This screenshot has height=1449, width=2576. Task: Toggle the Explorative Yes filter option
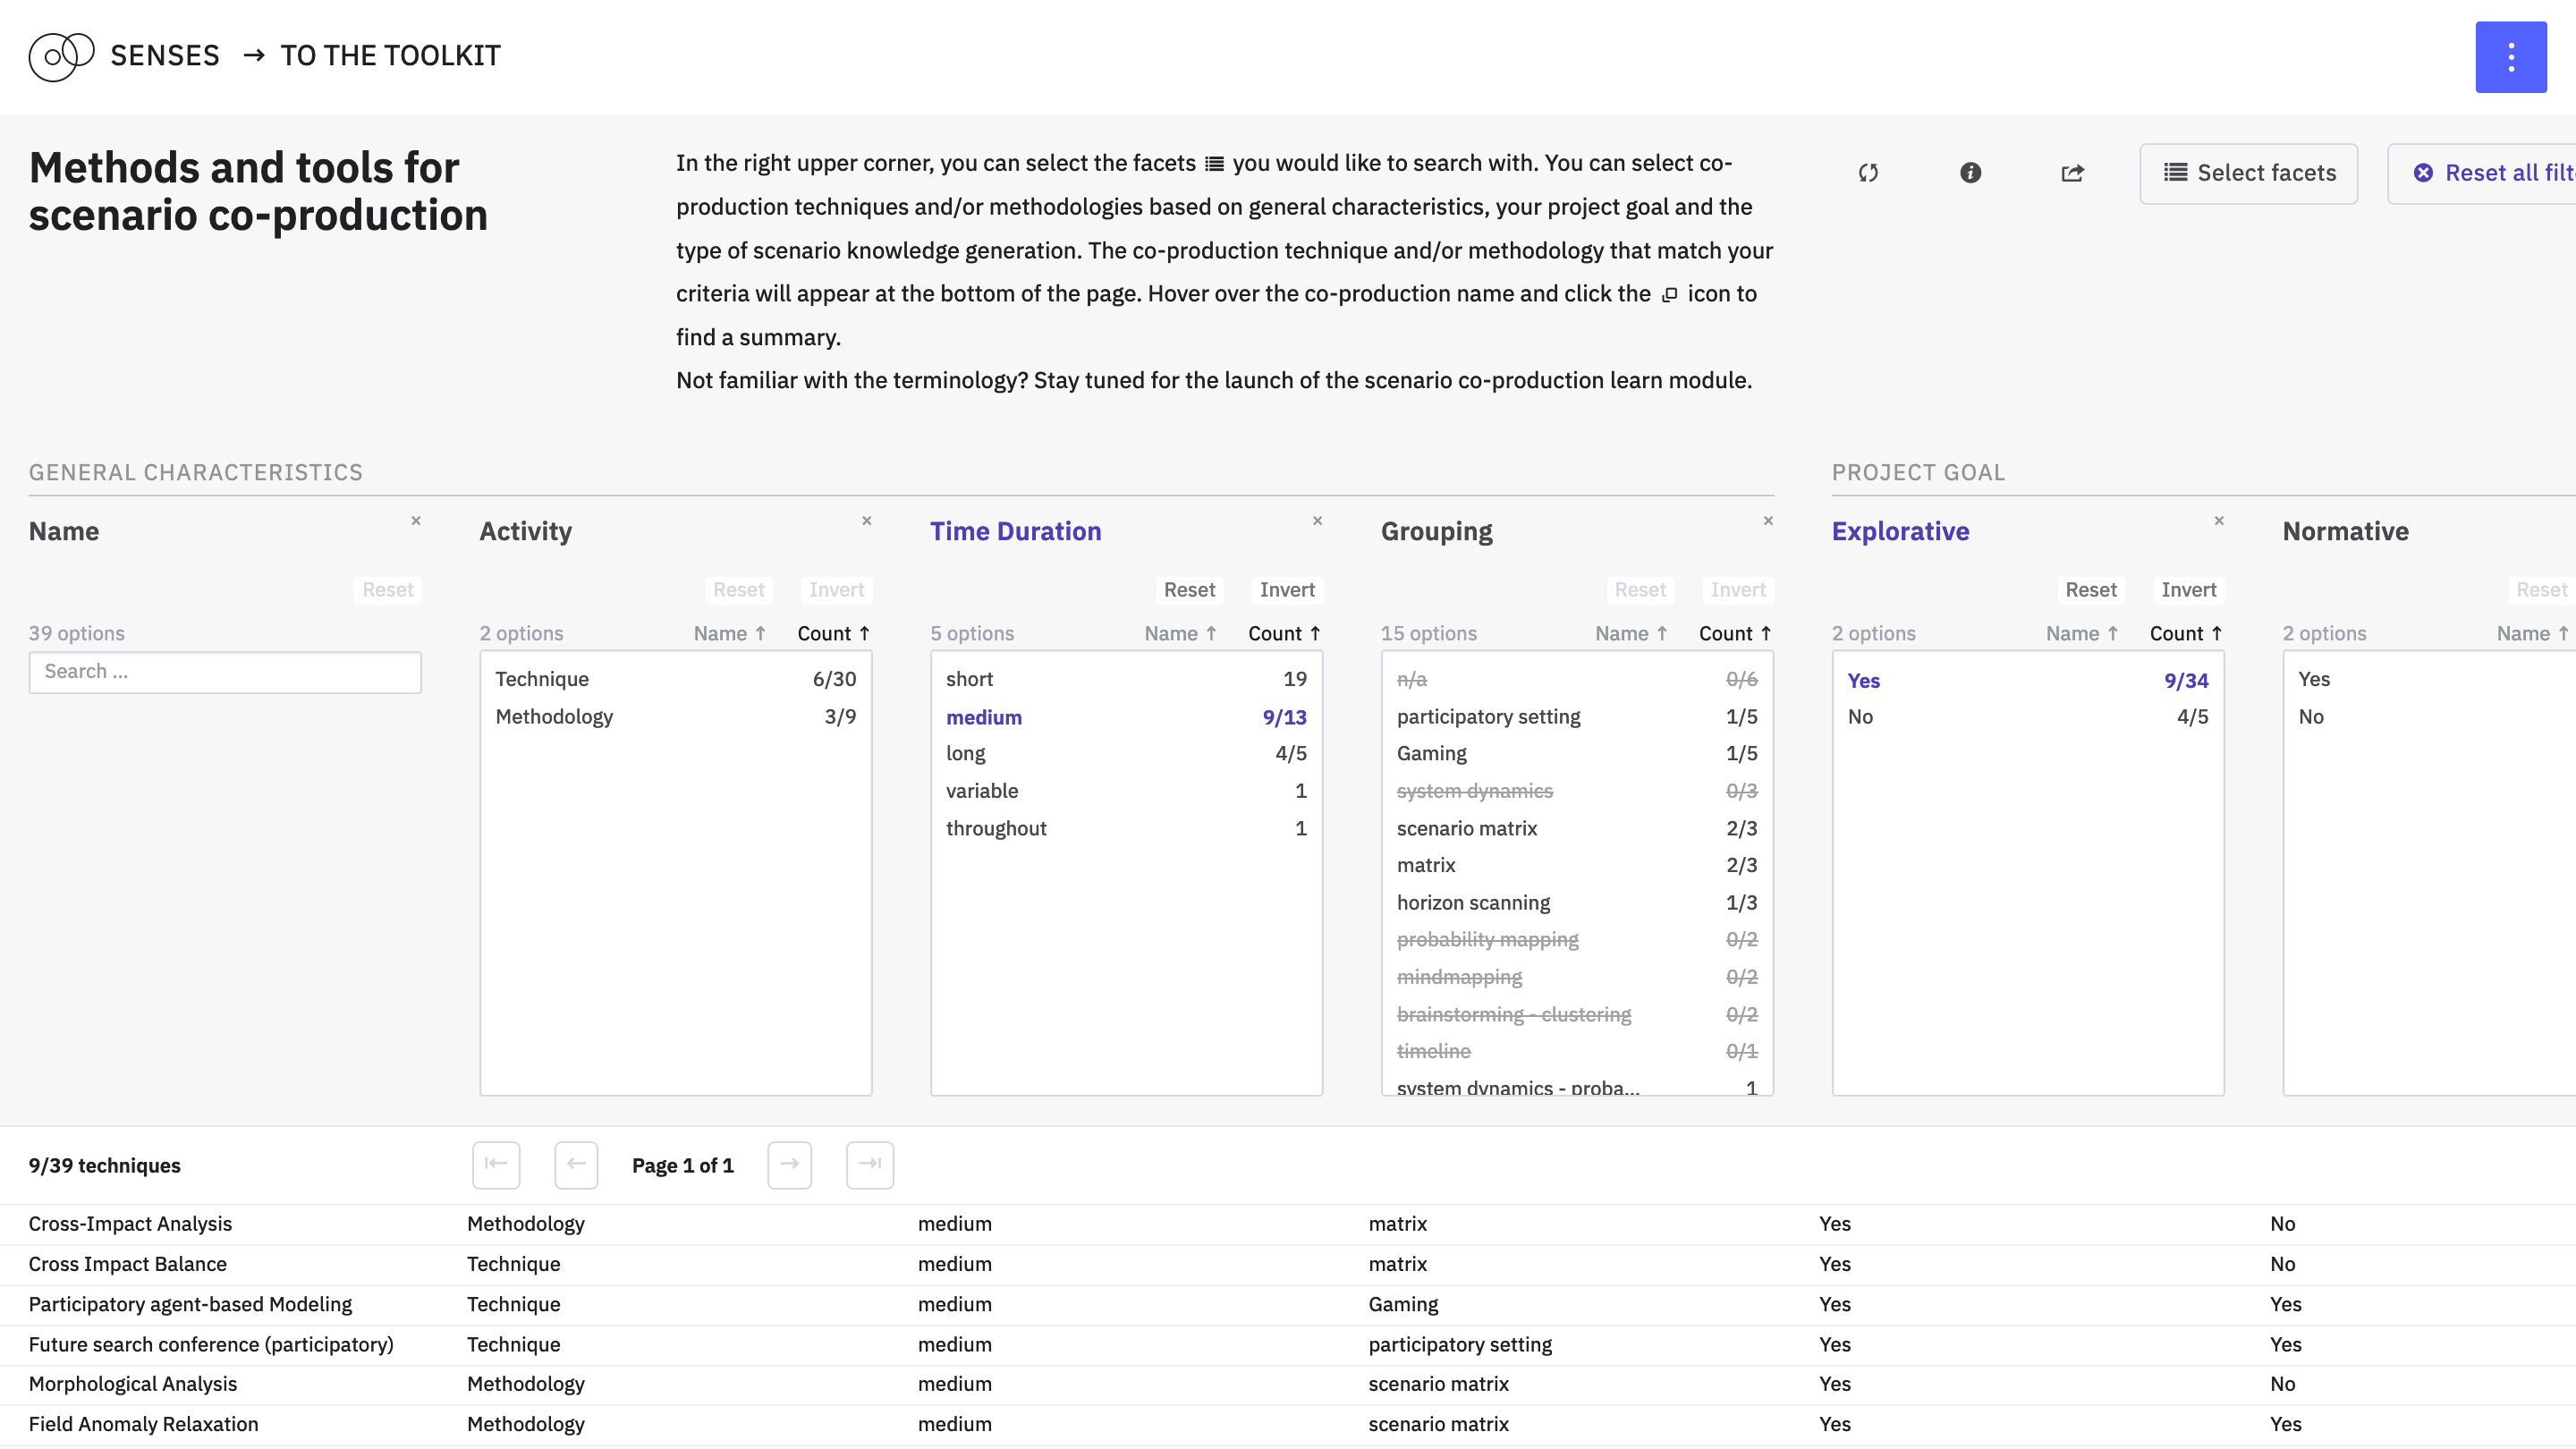pos(1863,681)
